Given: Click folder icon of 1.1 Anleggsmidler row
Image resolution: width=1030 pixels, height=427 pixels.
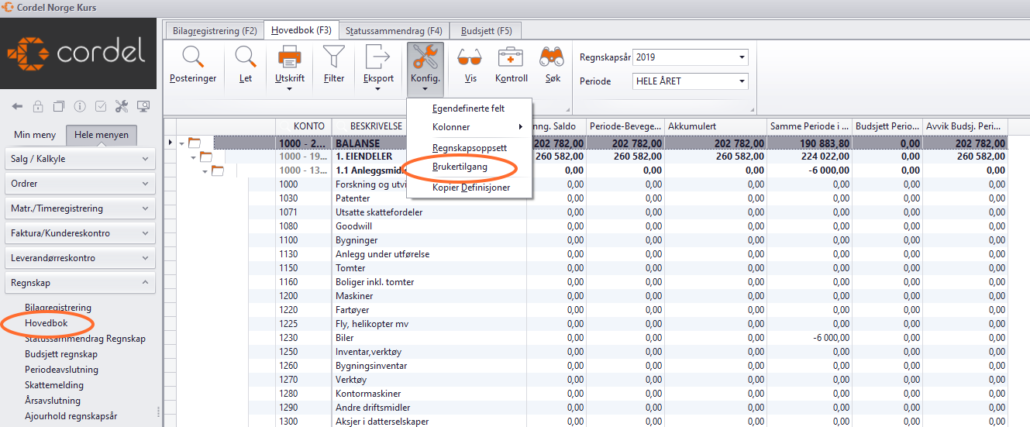Looking at the screenshot, I should click(218, 171).
